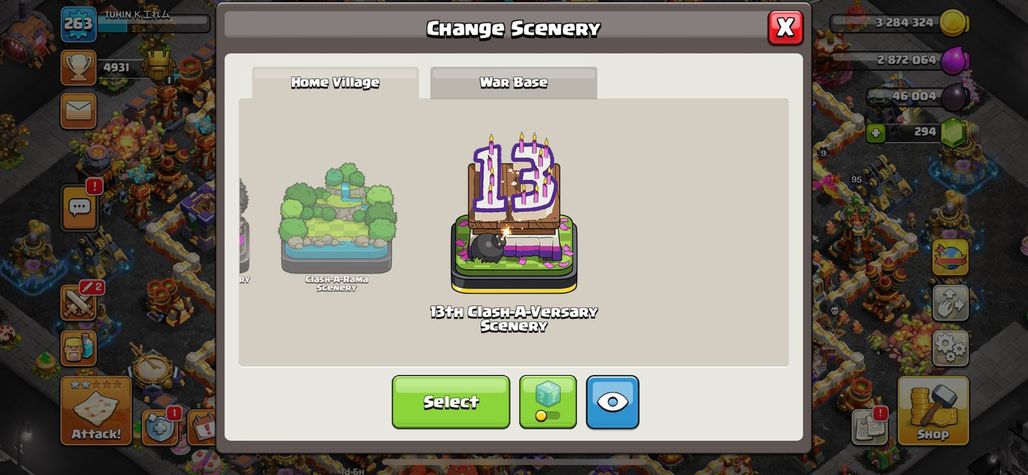Image resolution: width=1028 pixels, height=475 pixels.
Task: Open the settings gears icon
Action: click(x=950, y=348)
